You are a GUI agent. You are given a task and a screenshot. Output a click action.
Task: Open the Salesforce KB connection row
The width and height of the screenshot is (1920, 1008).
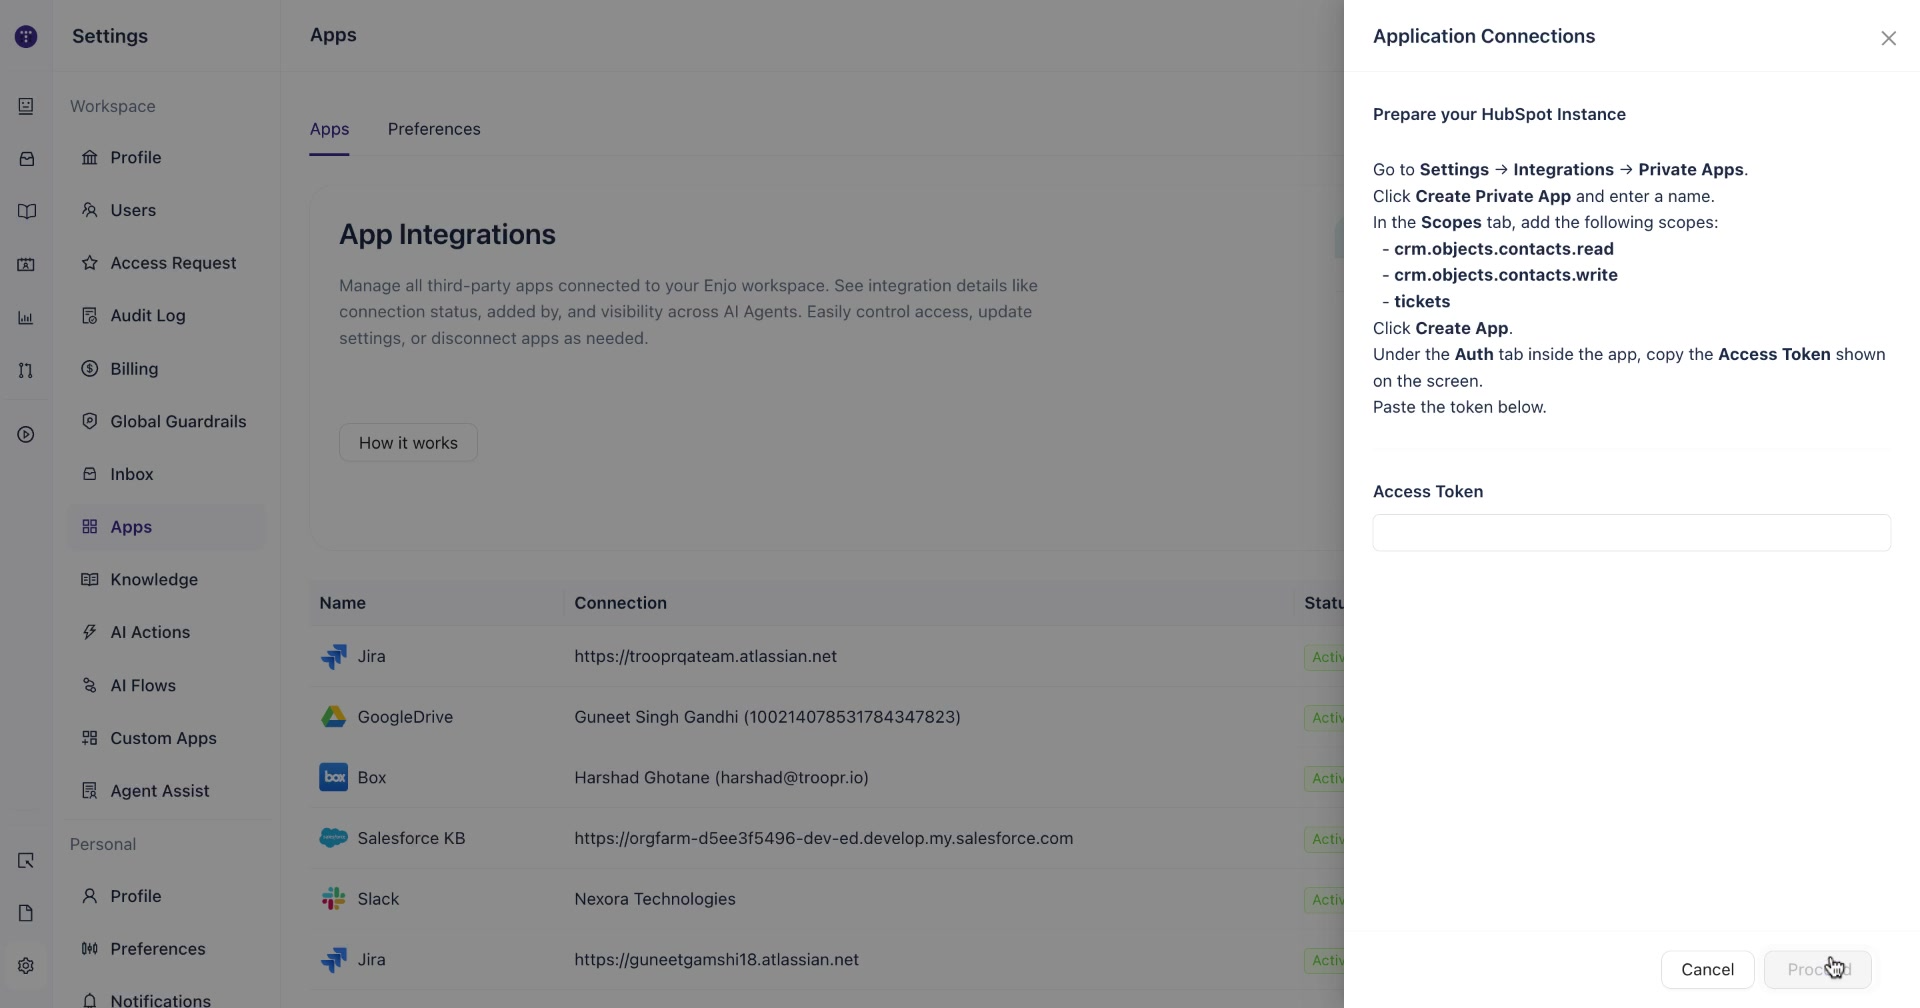click(x=826, y=838)
